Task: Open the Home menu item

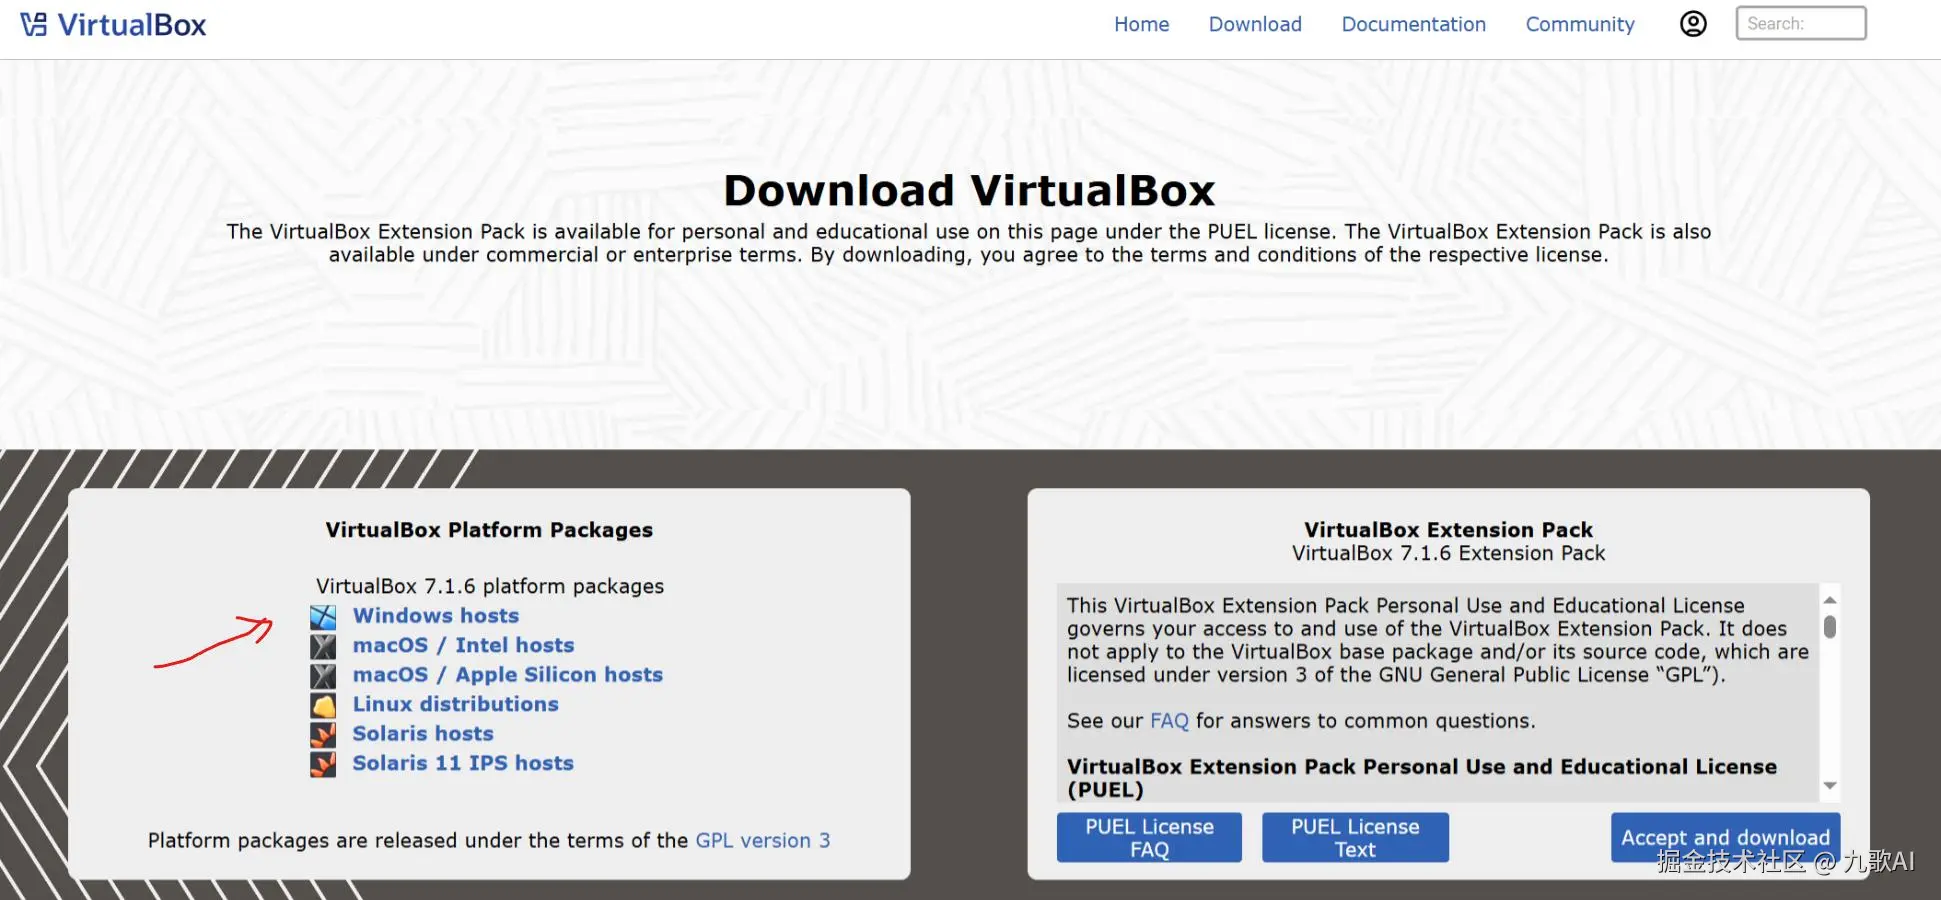Action: 1142,24
